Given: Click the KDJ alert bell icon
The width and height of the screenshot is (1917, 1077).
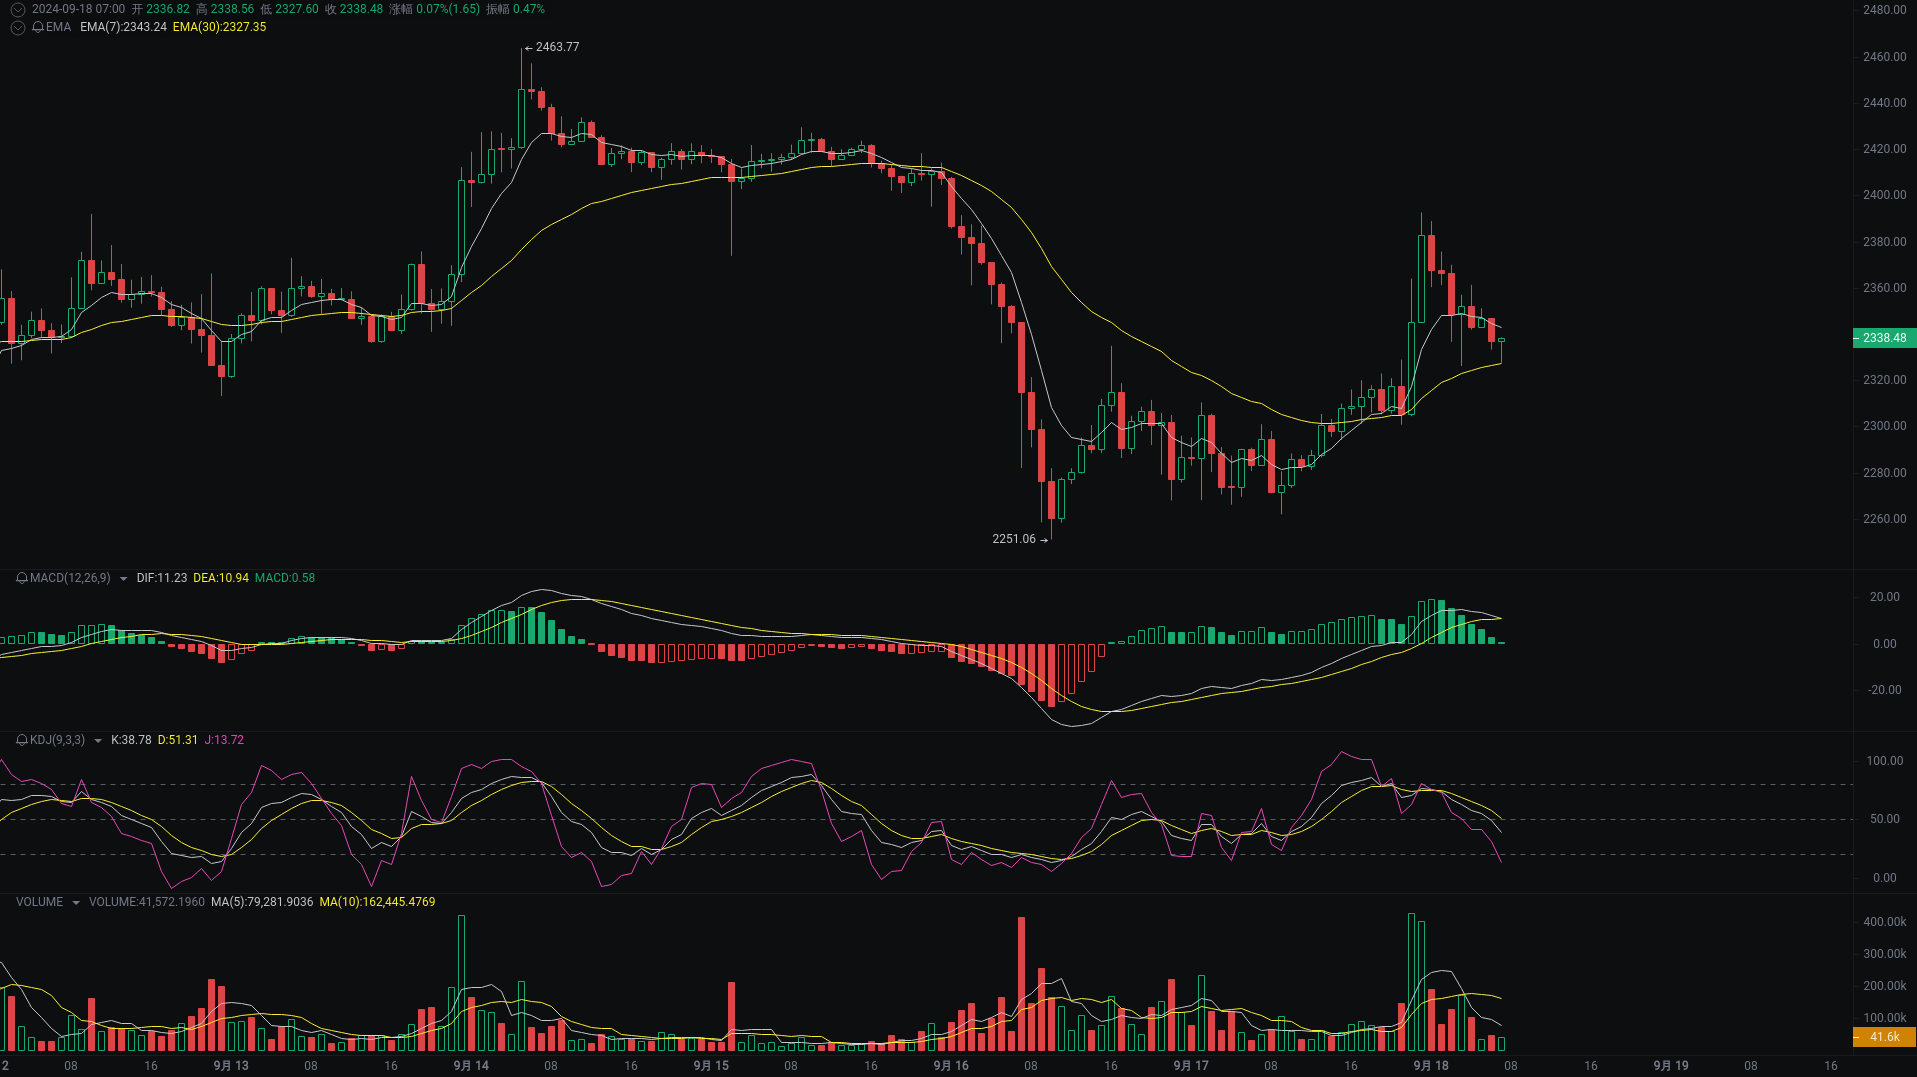Looking at the screenshot, I should (22, 740).
